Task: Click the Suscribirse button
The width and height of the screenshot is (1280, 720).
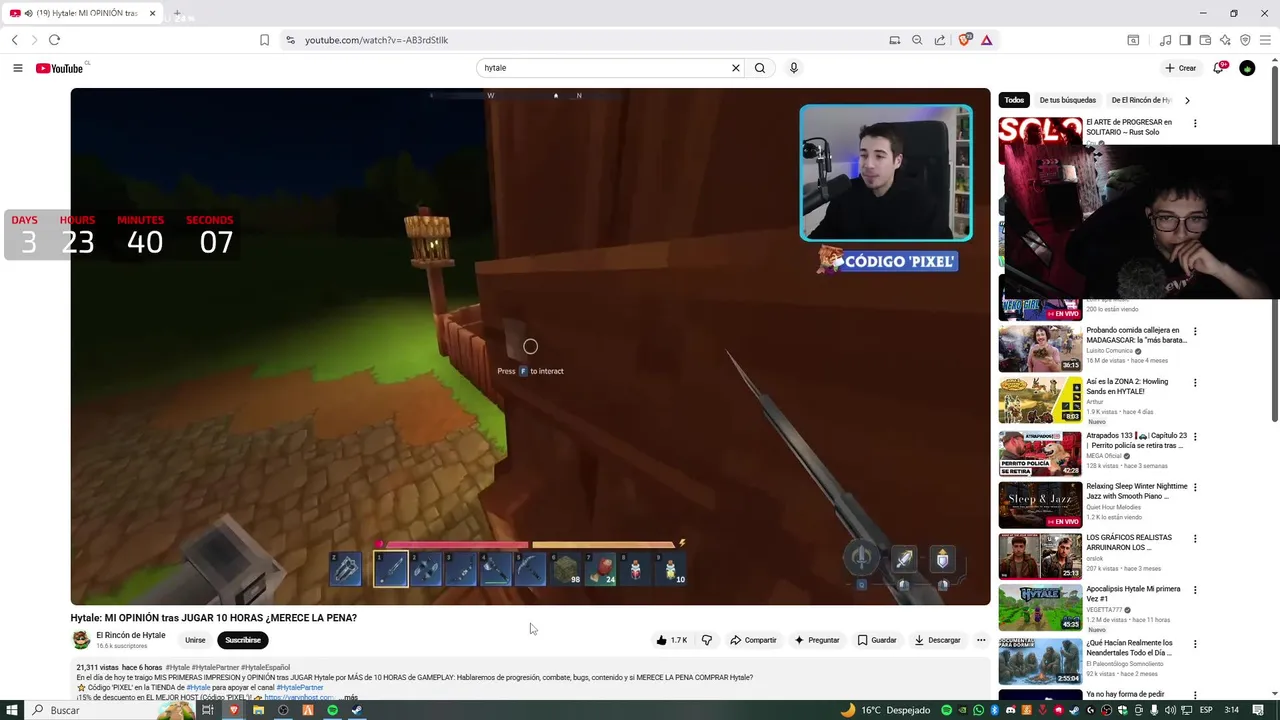Action: (x=243, y=640)
